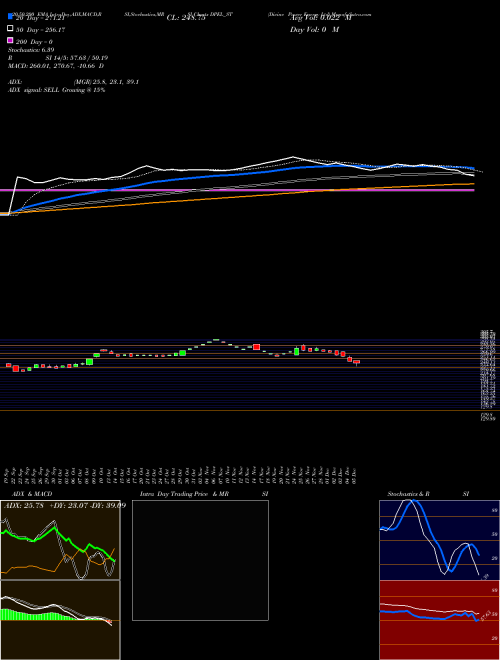
Task: Click the 'ADX & MACD' panel title
Action: point(32,494)
